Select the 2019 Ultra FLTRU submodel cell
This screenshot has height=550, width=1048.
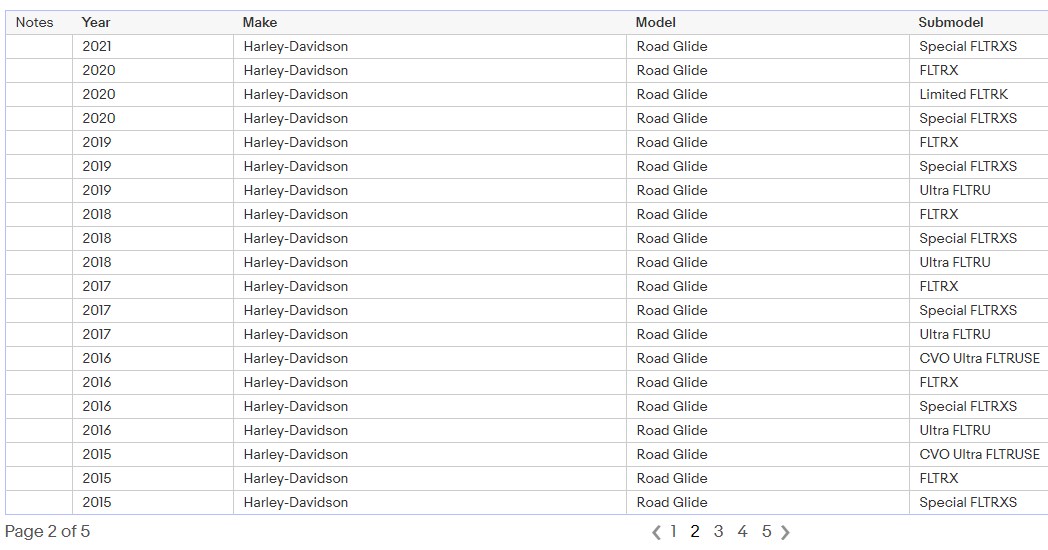click(955, 190)
